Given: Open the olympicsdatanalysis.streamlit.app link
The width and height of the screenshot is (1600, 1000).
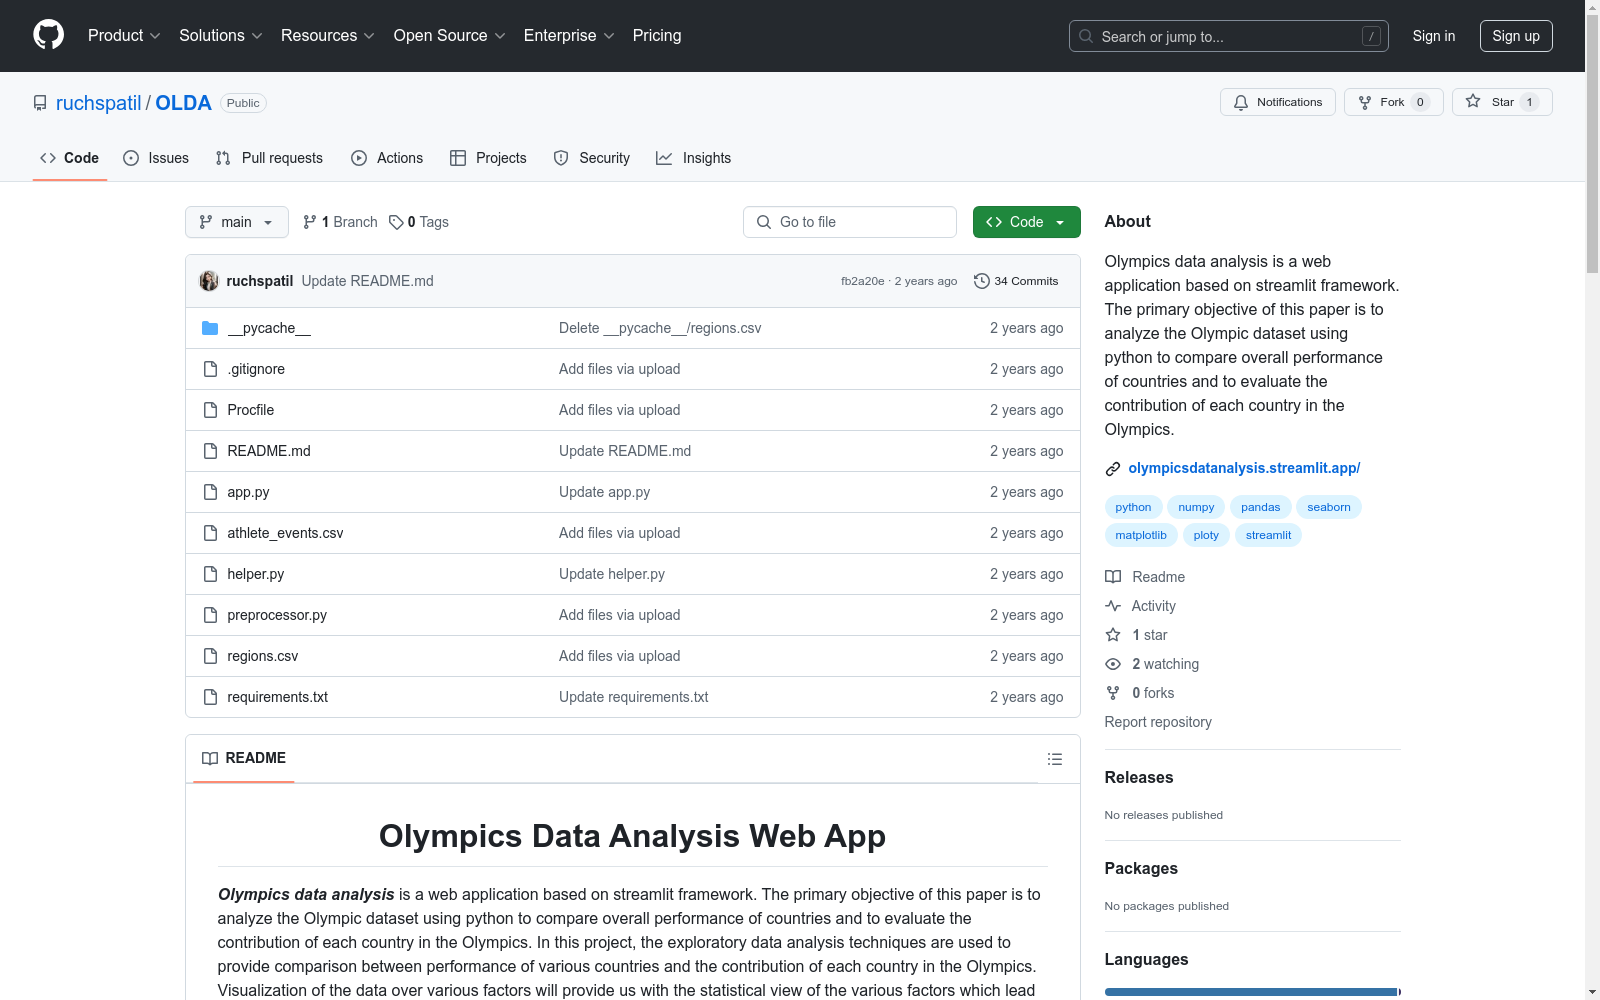Looking at the screenshot, I should (x=1244, y=468).
